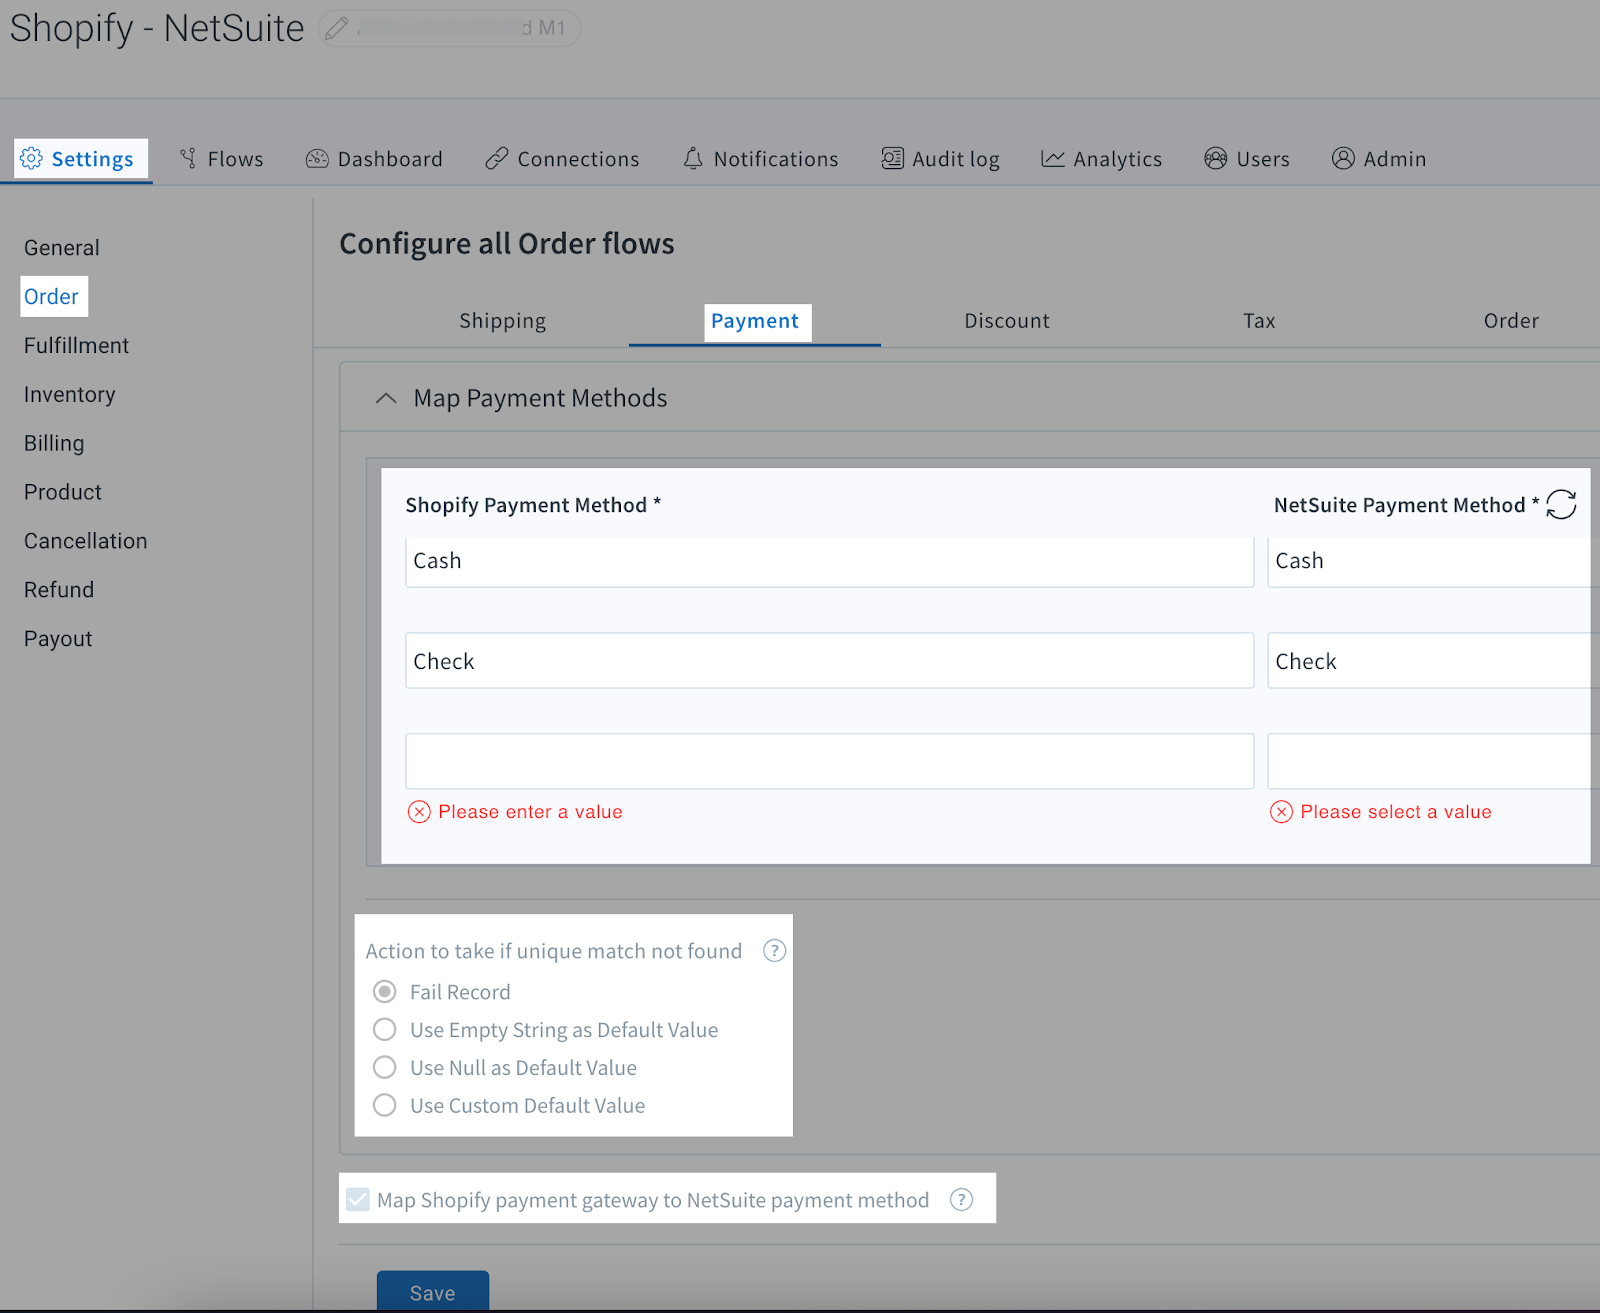
Task: Open the Notifications top tab label
Action: 776,159
